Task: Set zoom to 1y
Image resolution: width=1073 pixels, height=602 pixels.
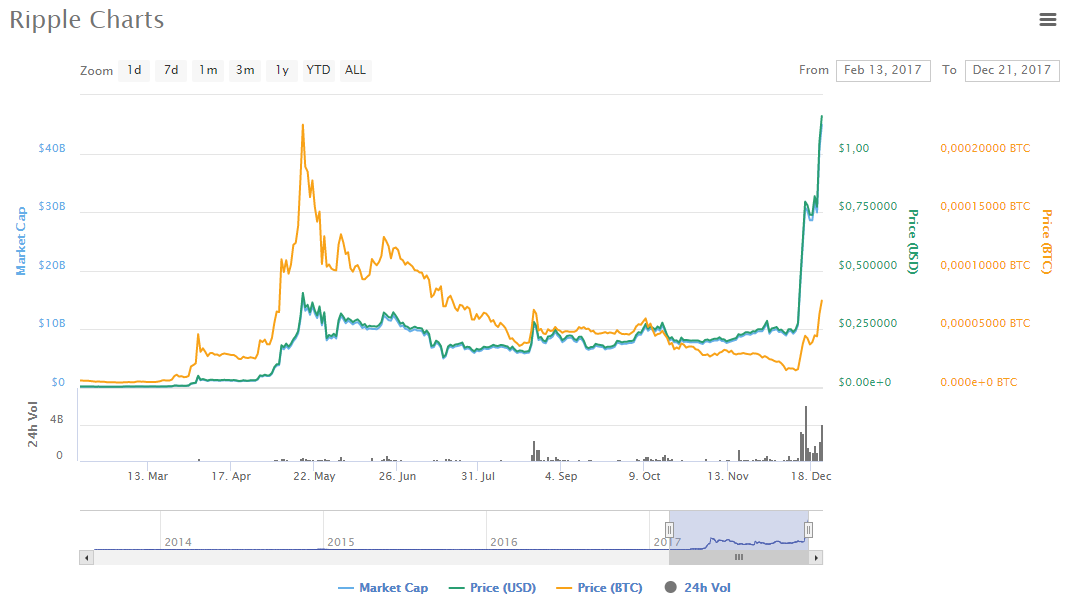Action: click(282, 70)
